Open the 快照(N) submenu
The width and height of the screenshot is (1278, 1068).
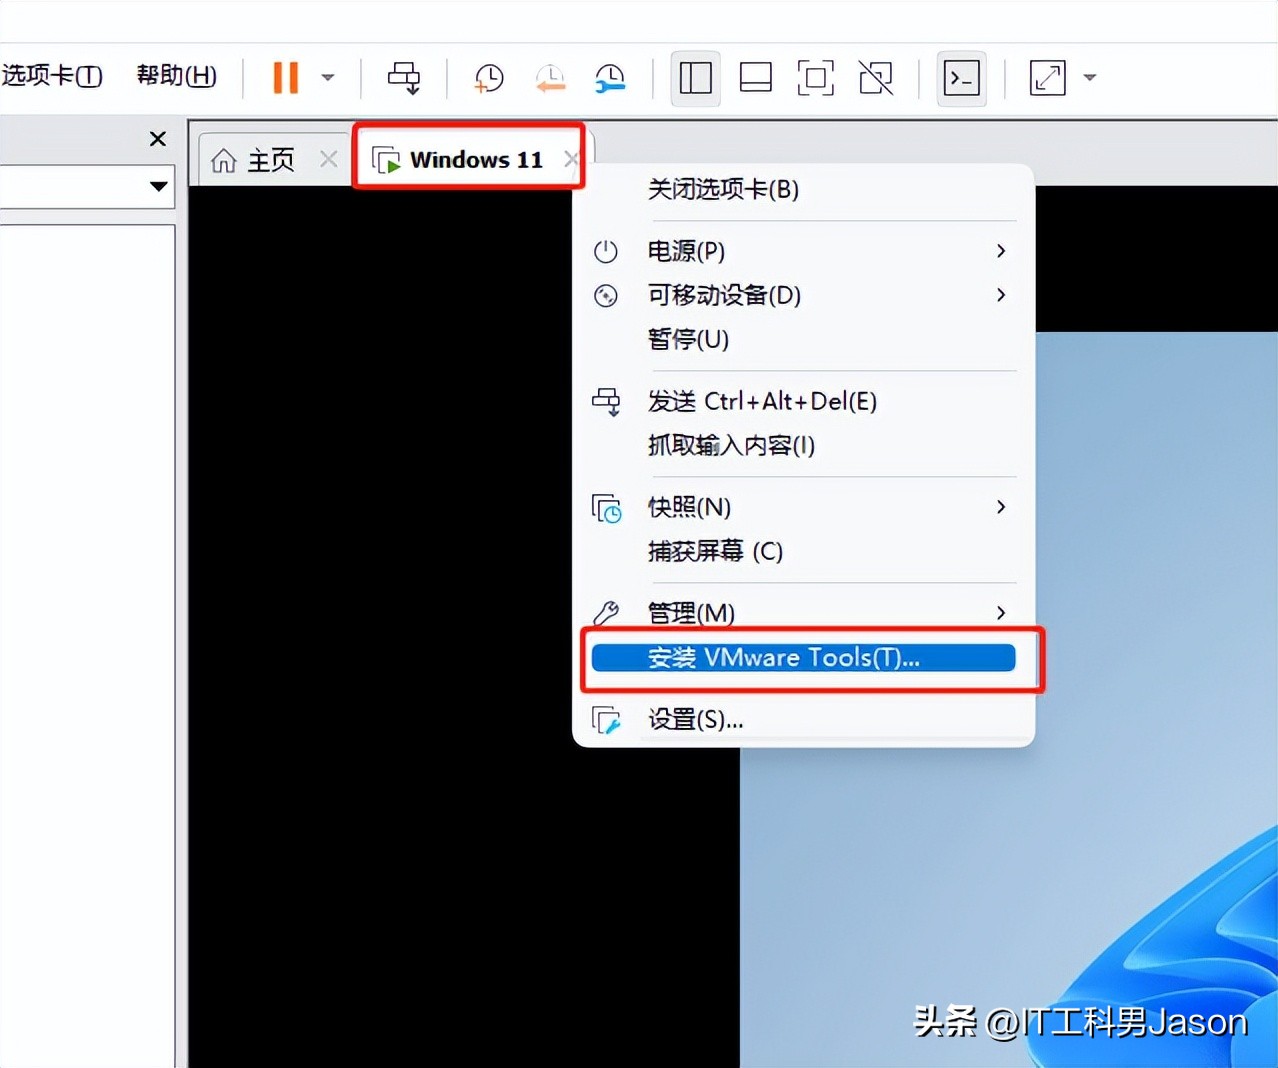tap(803, 507)
